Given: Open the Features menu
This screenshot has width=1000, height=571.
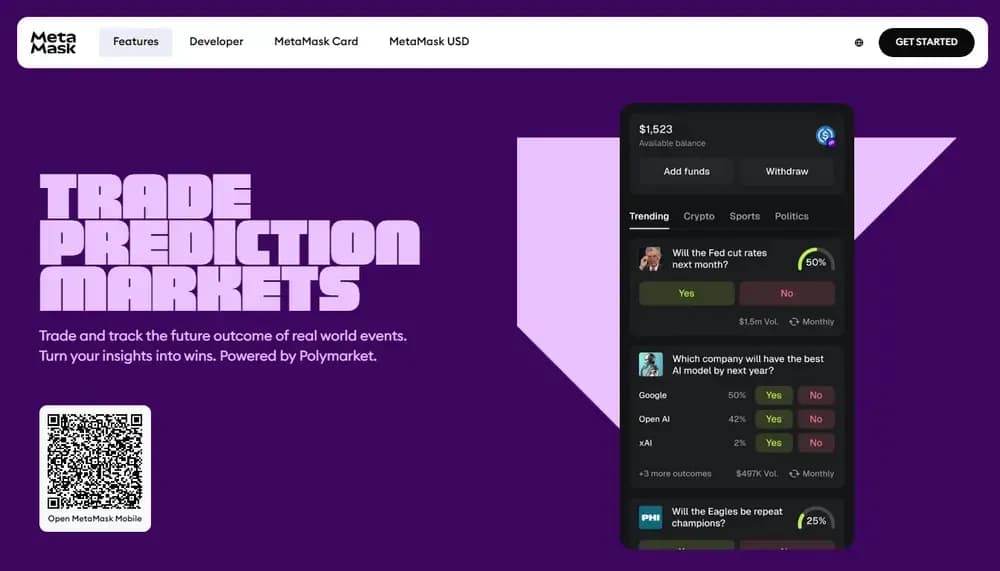Looking at the screenshot, I should (136, 41).
